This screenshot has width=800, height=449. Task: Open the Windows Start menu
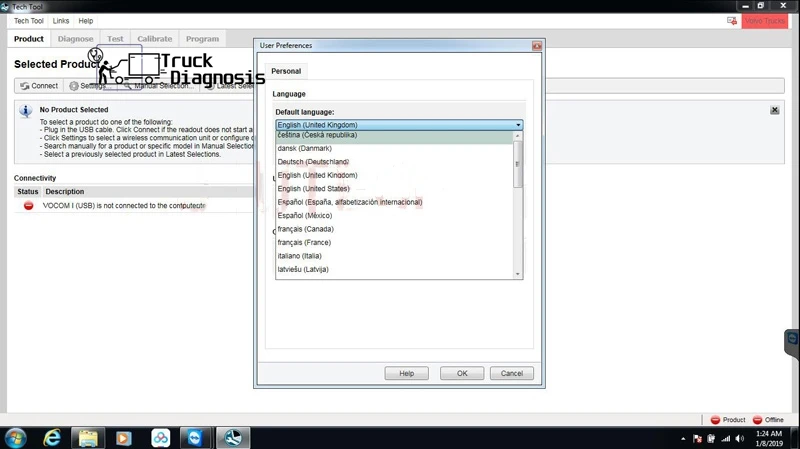click(x=15, y=438)
